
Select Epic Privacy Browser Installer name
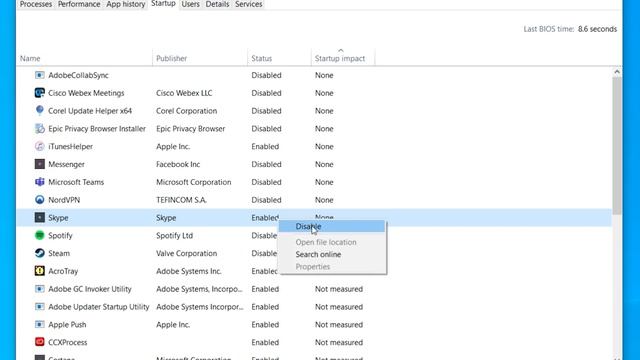(97, 129)
